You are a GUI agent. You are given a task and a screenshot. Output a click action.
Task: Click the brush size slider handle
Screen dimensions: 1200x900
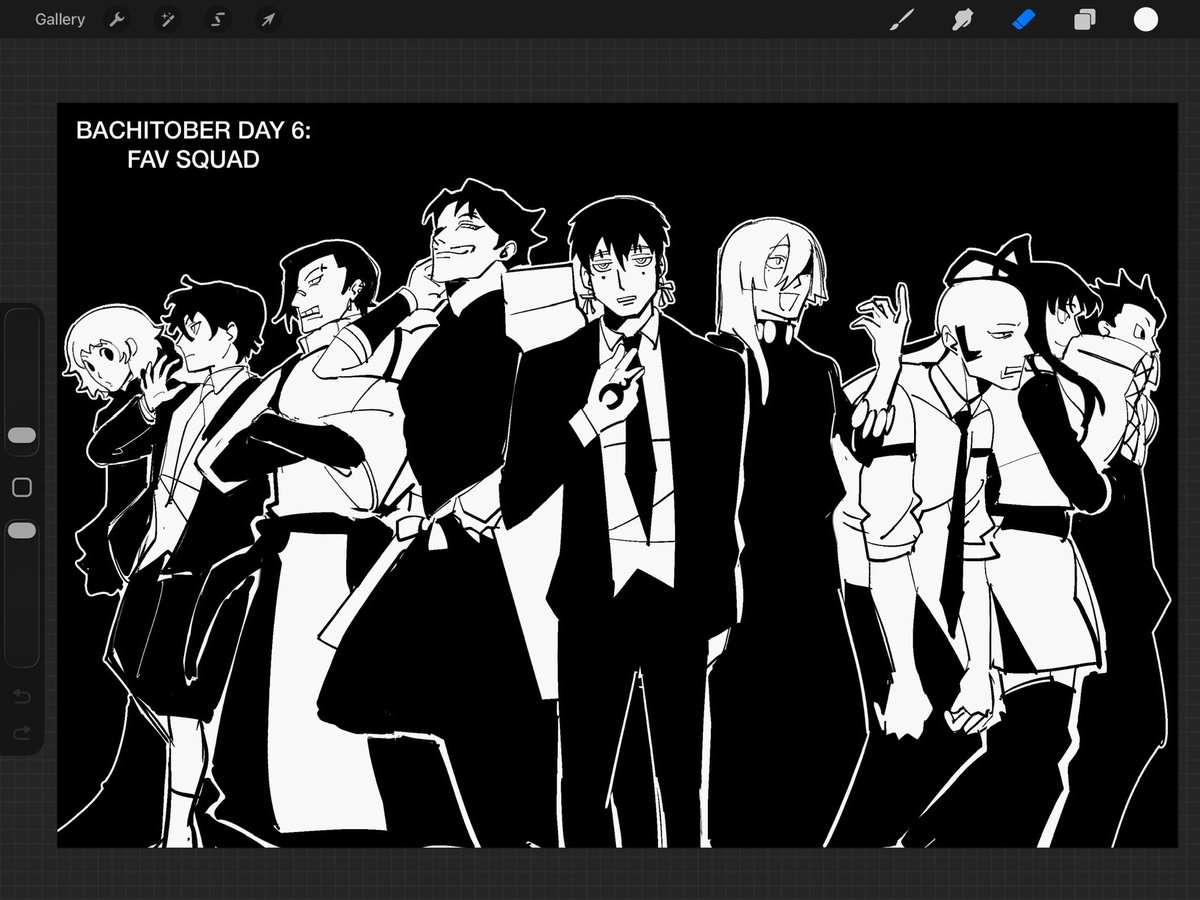(x=22, y=436)
